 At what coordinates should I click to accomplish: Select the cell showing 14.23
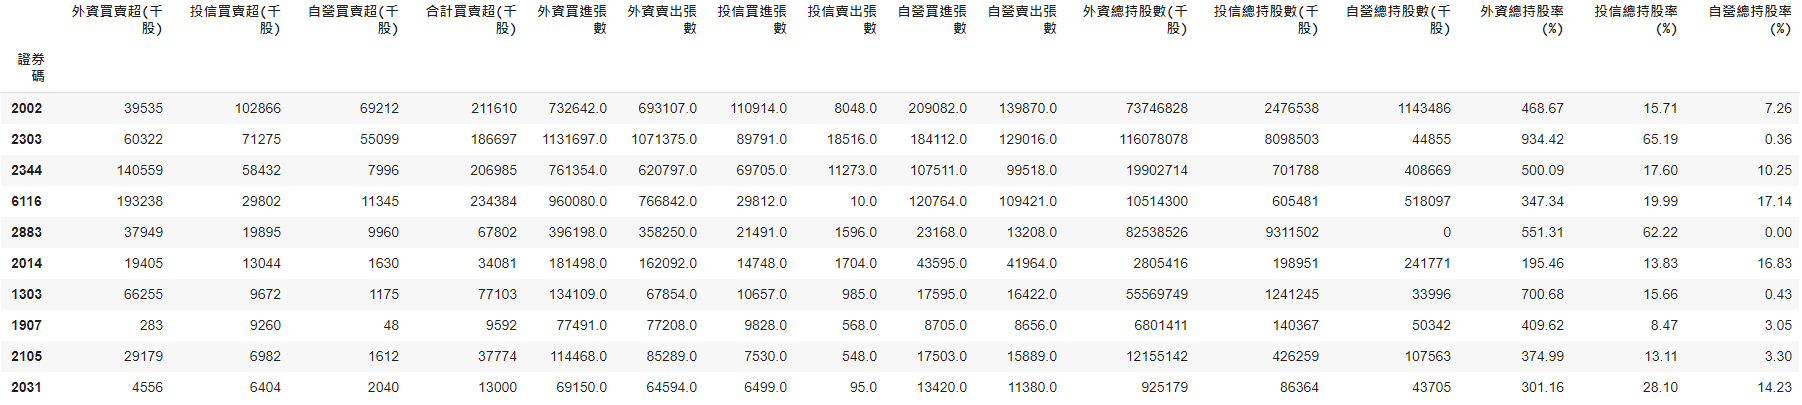point(1774,387)
